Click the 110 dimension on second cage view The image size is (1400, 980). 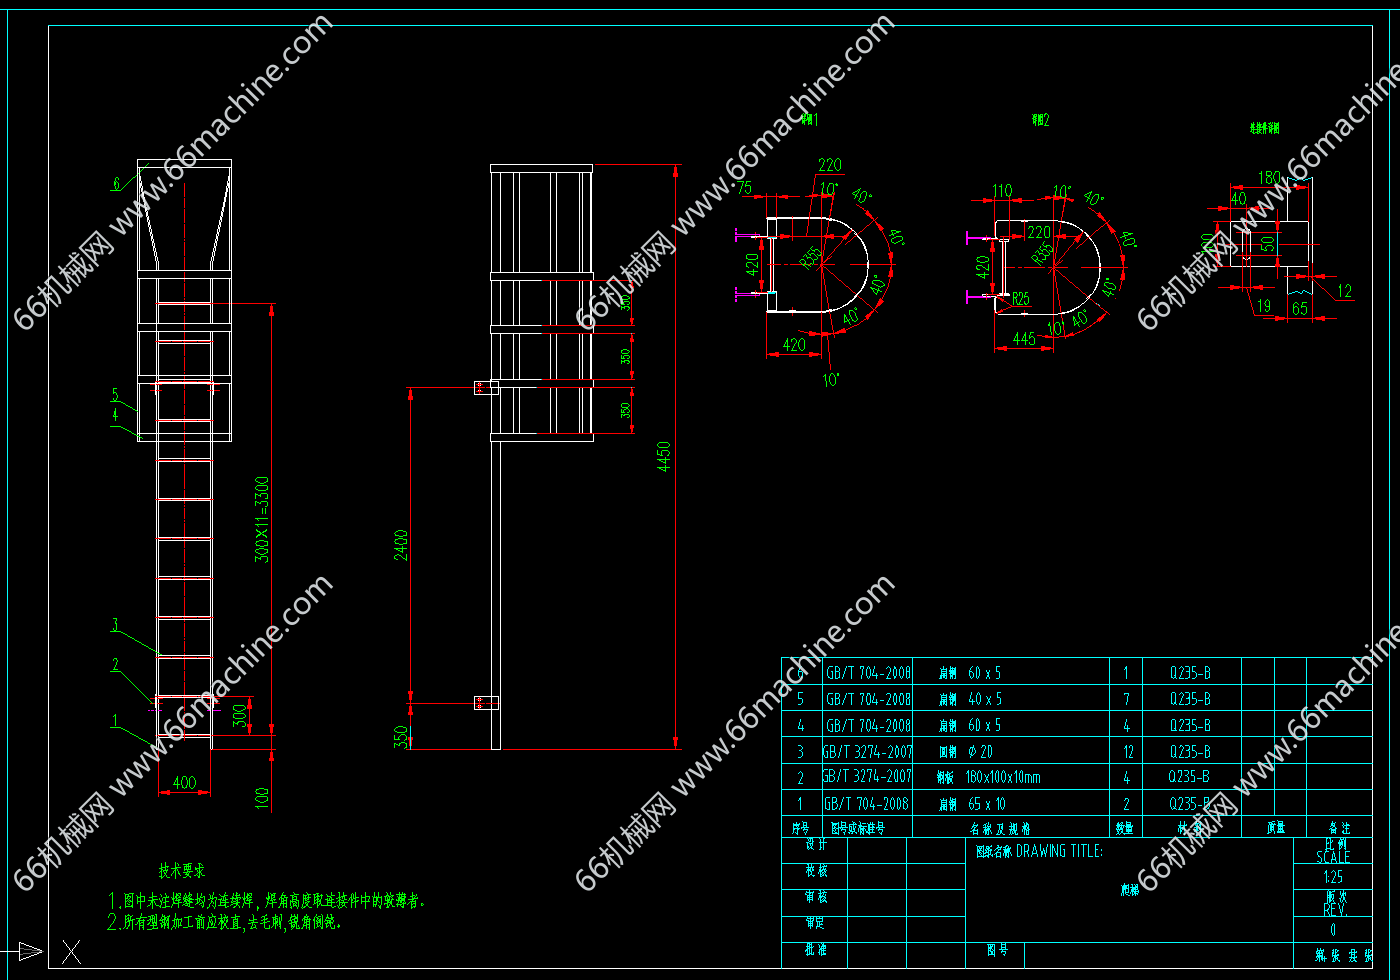click(x=1001, y=190)
